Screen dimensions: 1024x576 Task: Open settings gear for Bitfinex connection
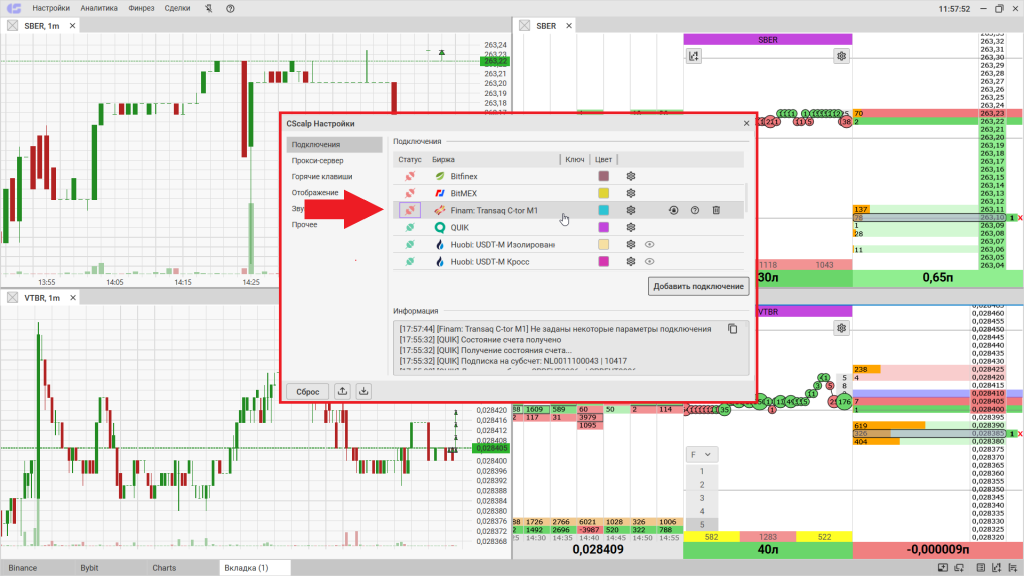[631, 176]
